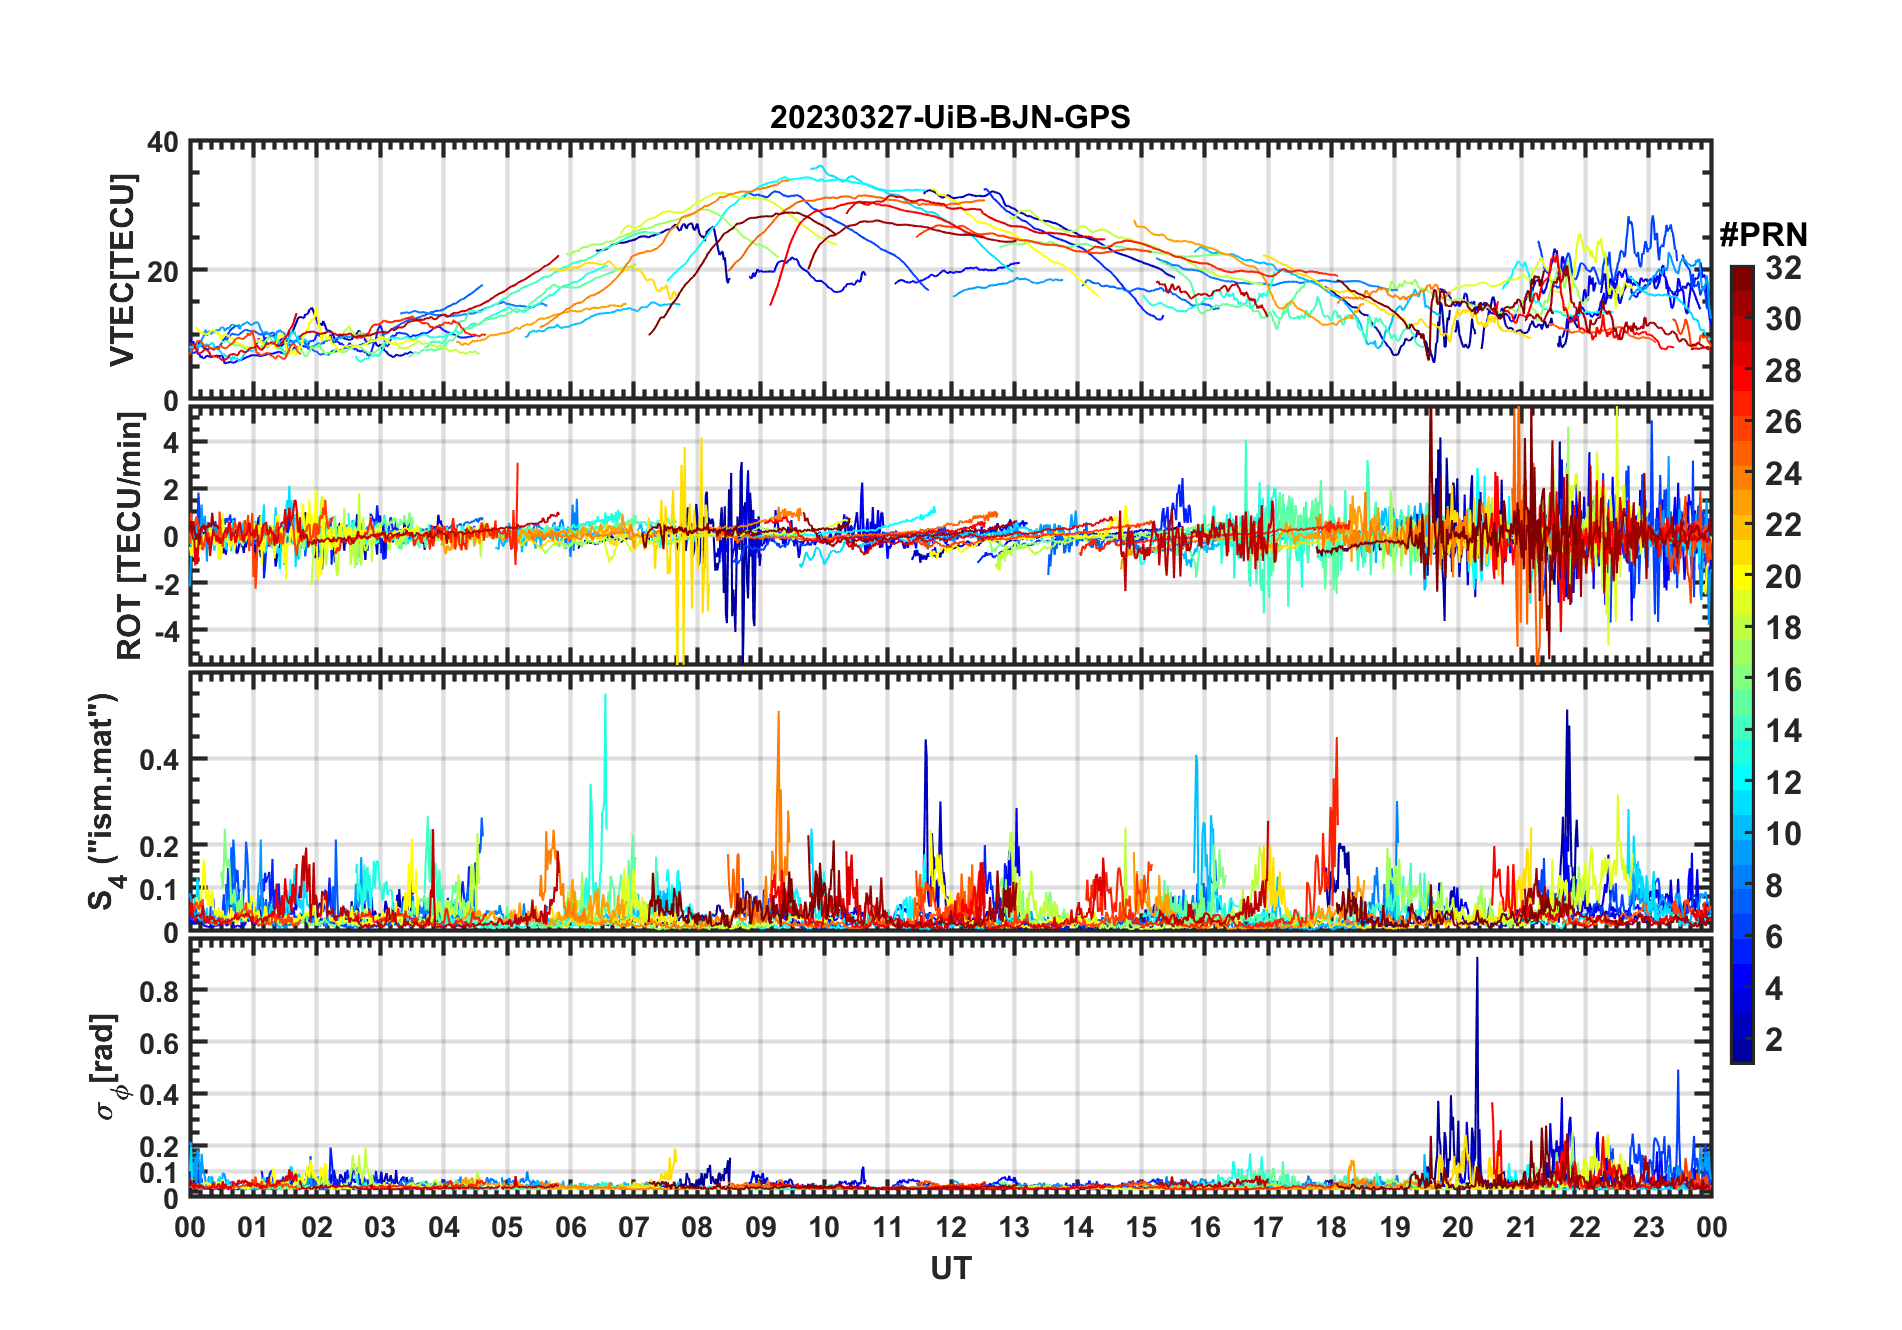Click the cyan S4 peak between 06 and 07 UT

[x=605, y=698]
